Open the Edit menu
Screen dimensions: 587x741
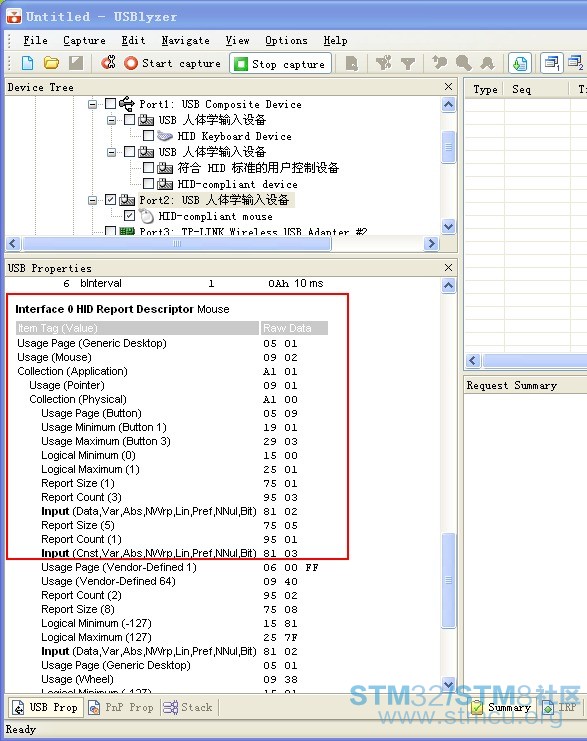tap(133, 41)
